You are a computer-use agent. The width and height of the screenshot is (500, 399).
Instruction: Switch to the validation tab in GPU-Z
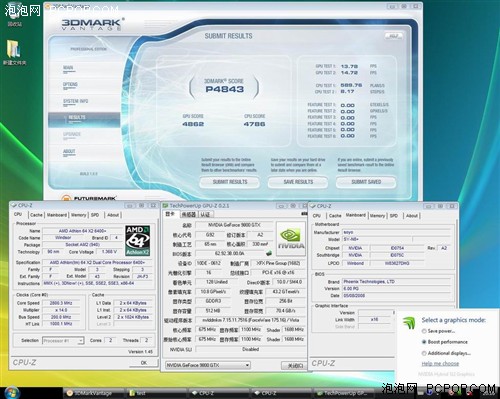point(205,214)
